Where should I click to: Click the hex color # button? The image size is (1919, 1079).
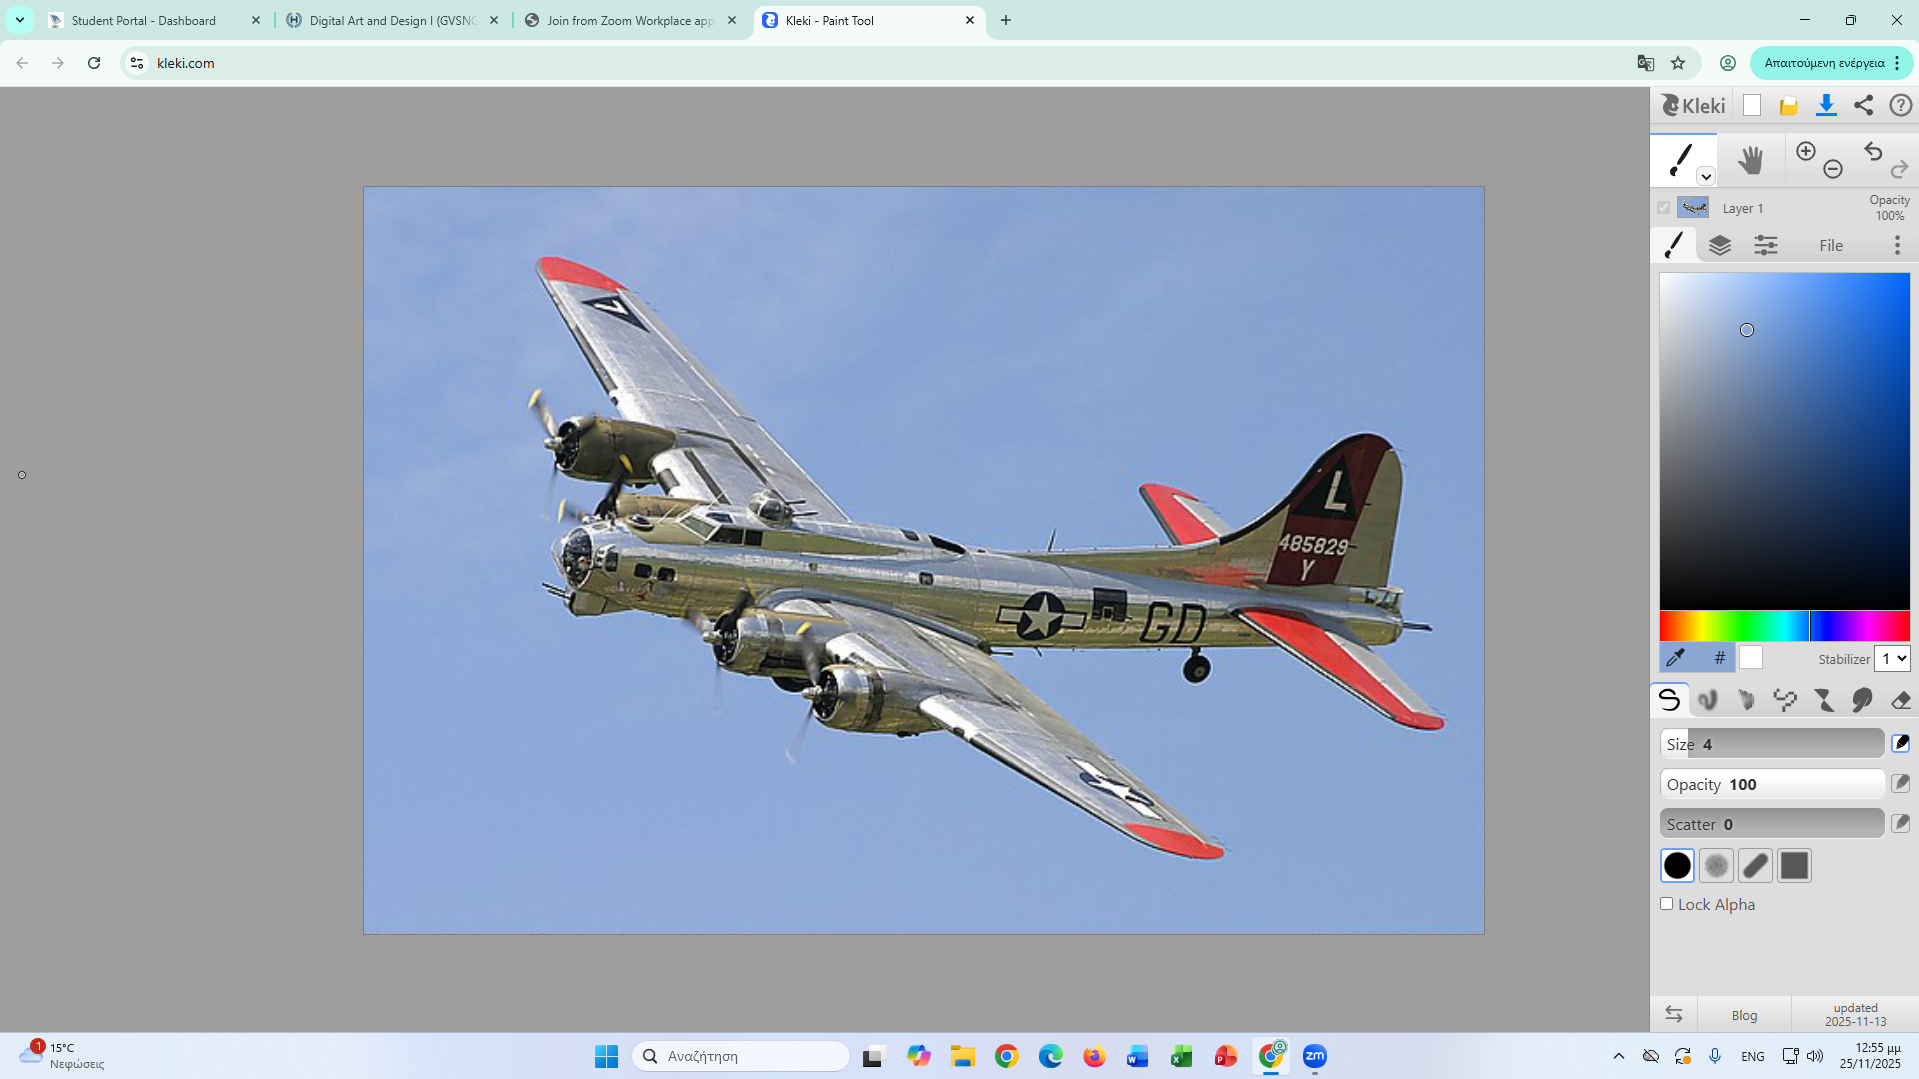point(1719,658)
